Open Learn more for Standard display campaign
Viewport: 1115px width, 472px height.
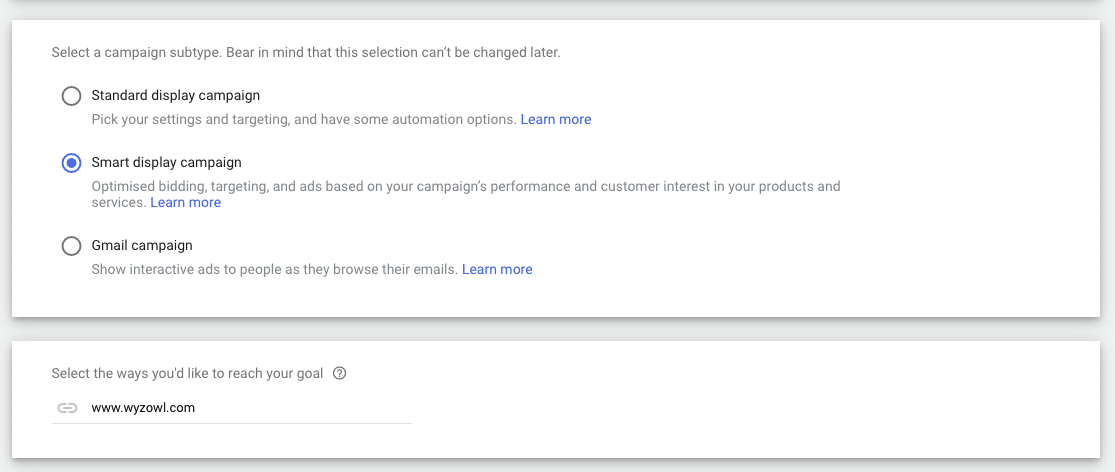(555, 119)
